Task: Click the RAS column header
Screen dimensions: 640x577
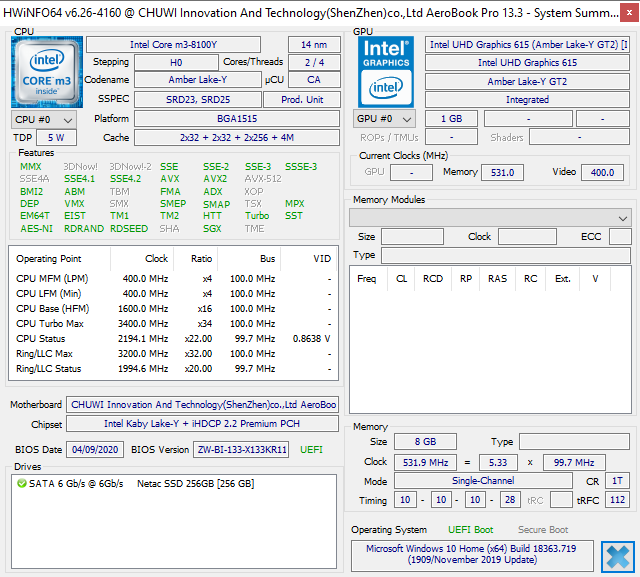Action: click(497, 279)
